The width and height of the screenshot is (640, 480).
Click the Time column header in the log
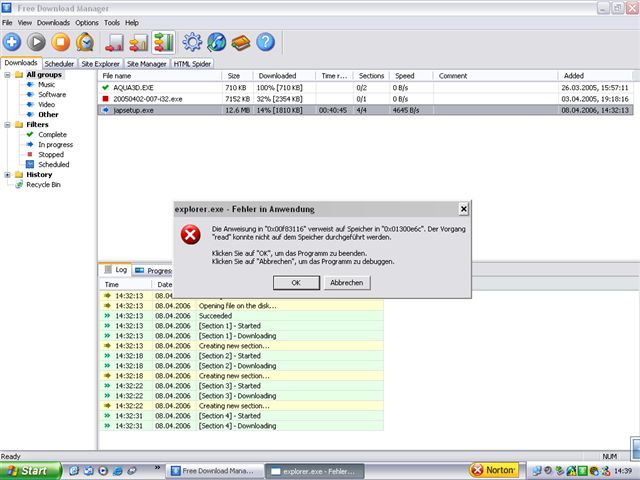(125, 284)
